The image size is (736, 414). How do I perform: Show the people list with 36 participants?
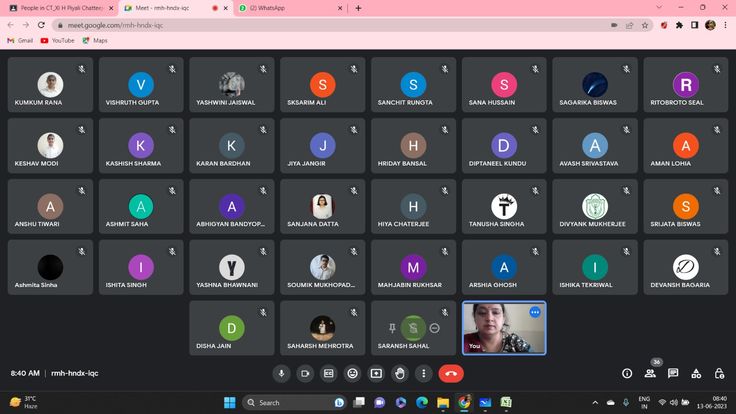(x=650, y=373)
